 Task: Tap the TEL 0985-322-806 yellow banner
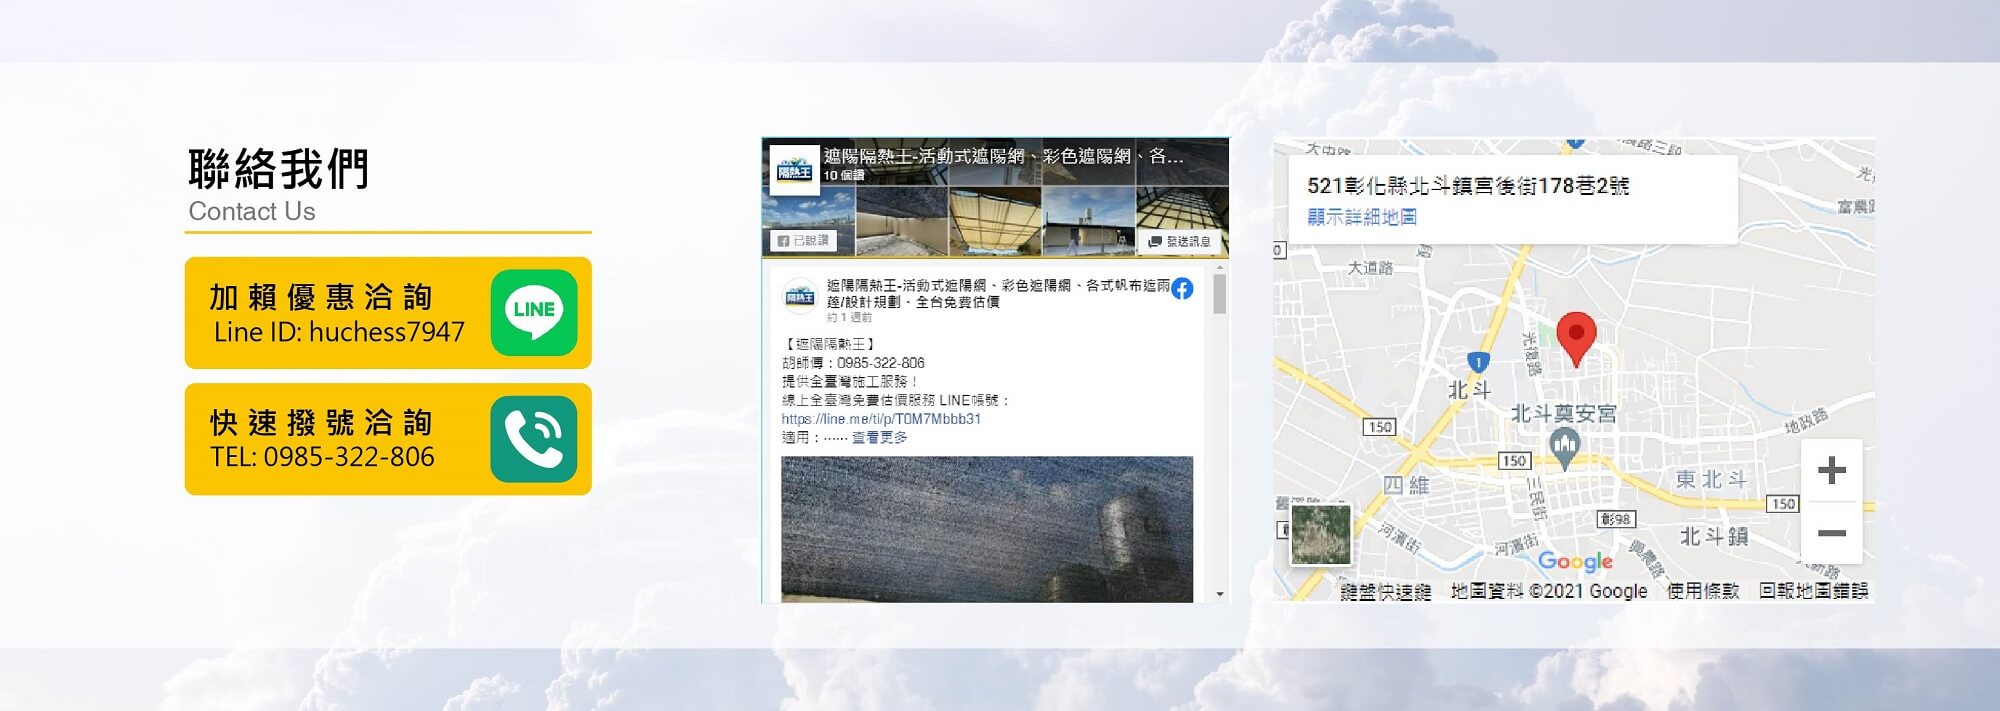[x=388, y=439]
